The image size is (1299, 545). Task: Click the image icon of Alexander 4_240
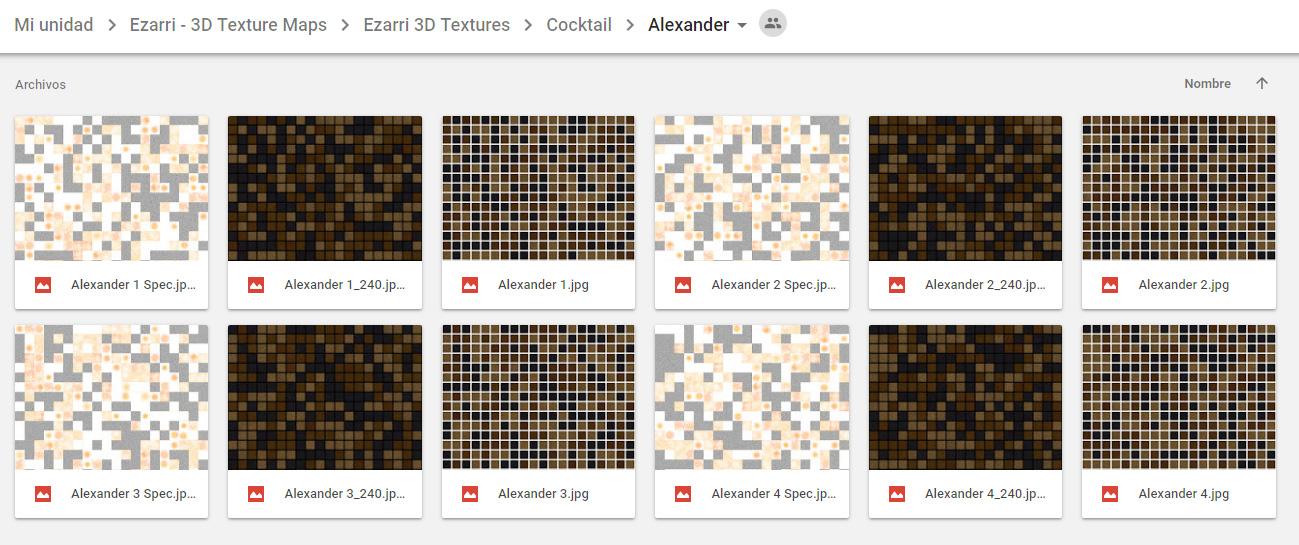[x=897, y=494]
